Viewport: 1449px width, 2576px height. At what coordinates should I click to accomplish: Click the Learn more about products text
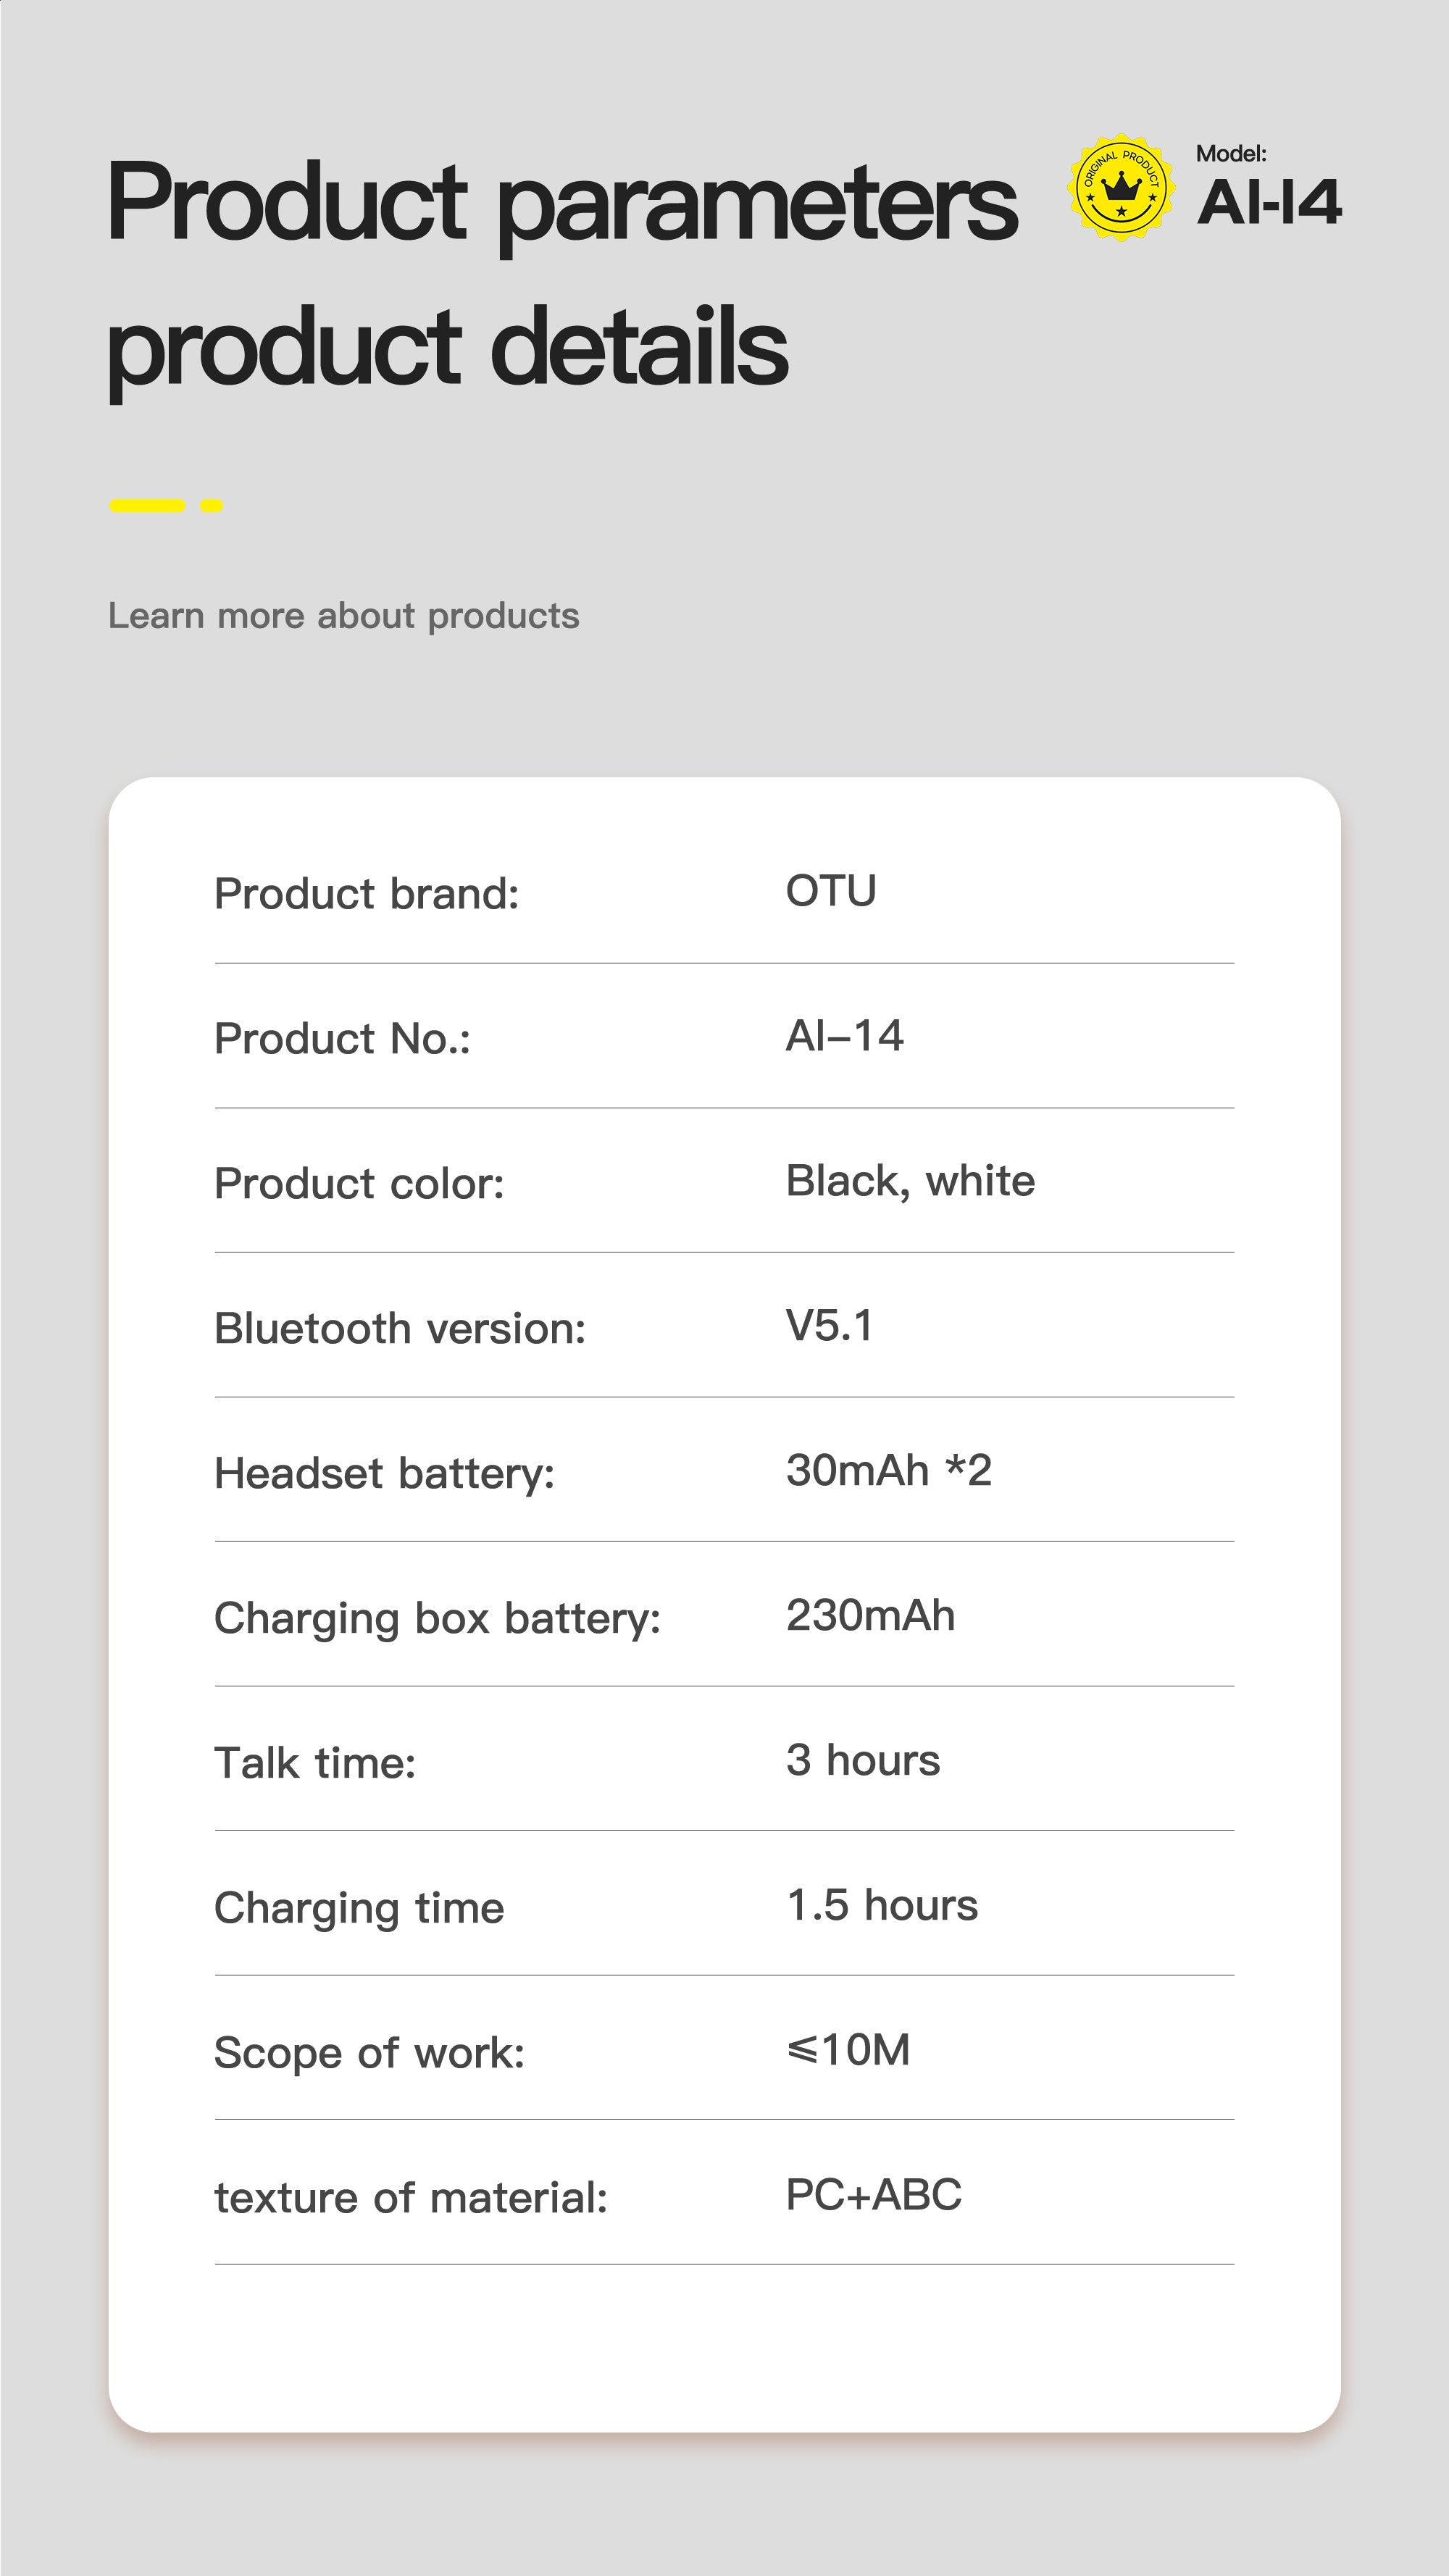click(x=343, y=616)
